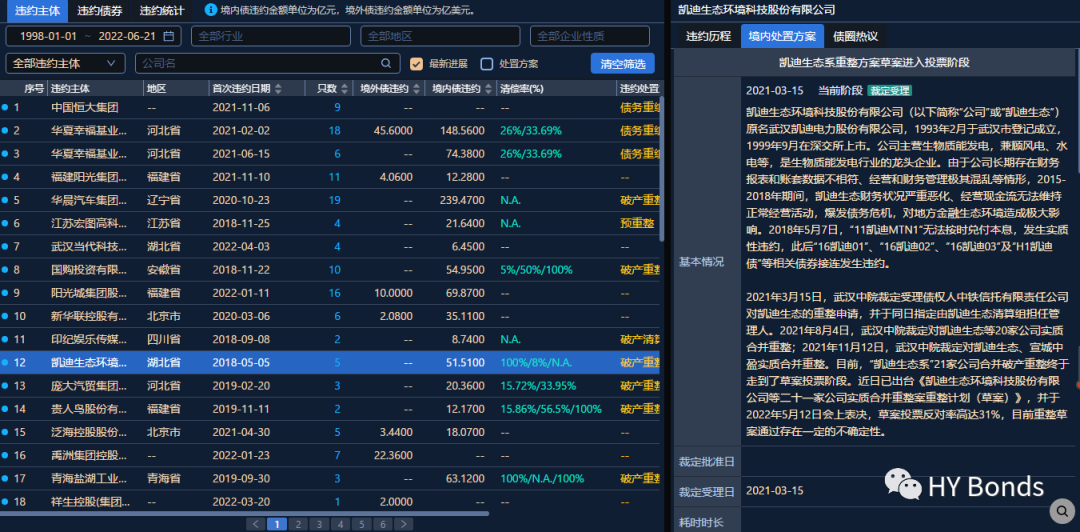Select the 江苏宏图高科 row

[x=331, y=223]
